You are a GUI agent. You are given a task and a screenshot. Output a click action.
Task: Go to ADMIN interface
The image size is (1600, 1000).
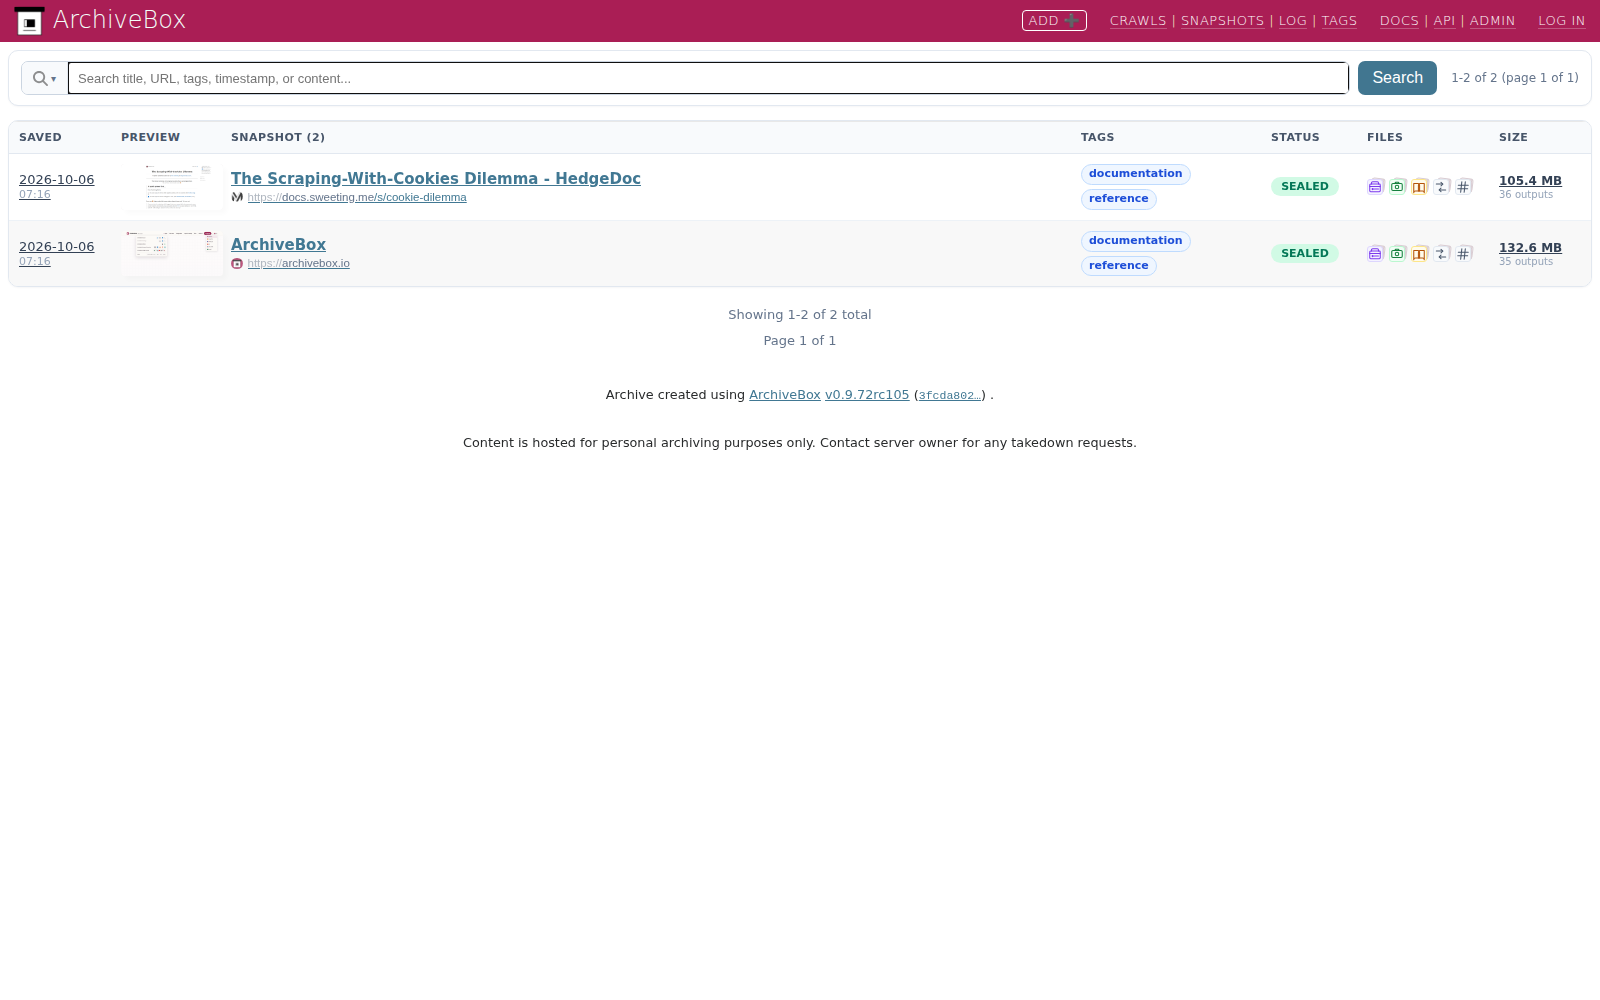(1492, 21)
